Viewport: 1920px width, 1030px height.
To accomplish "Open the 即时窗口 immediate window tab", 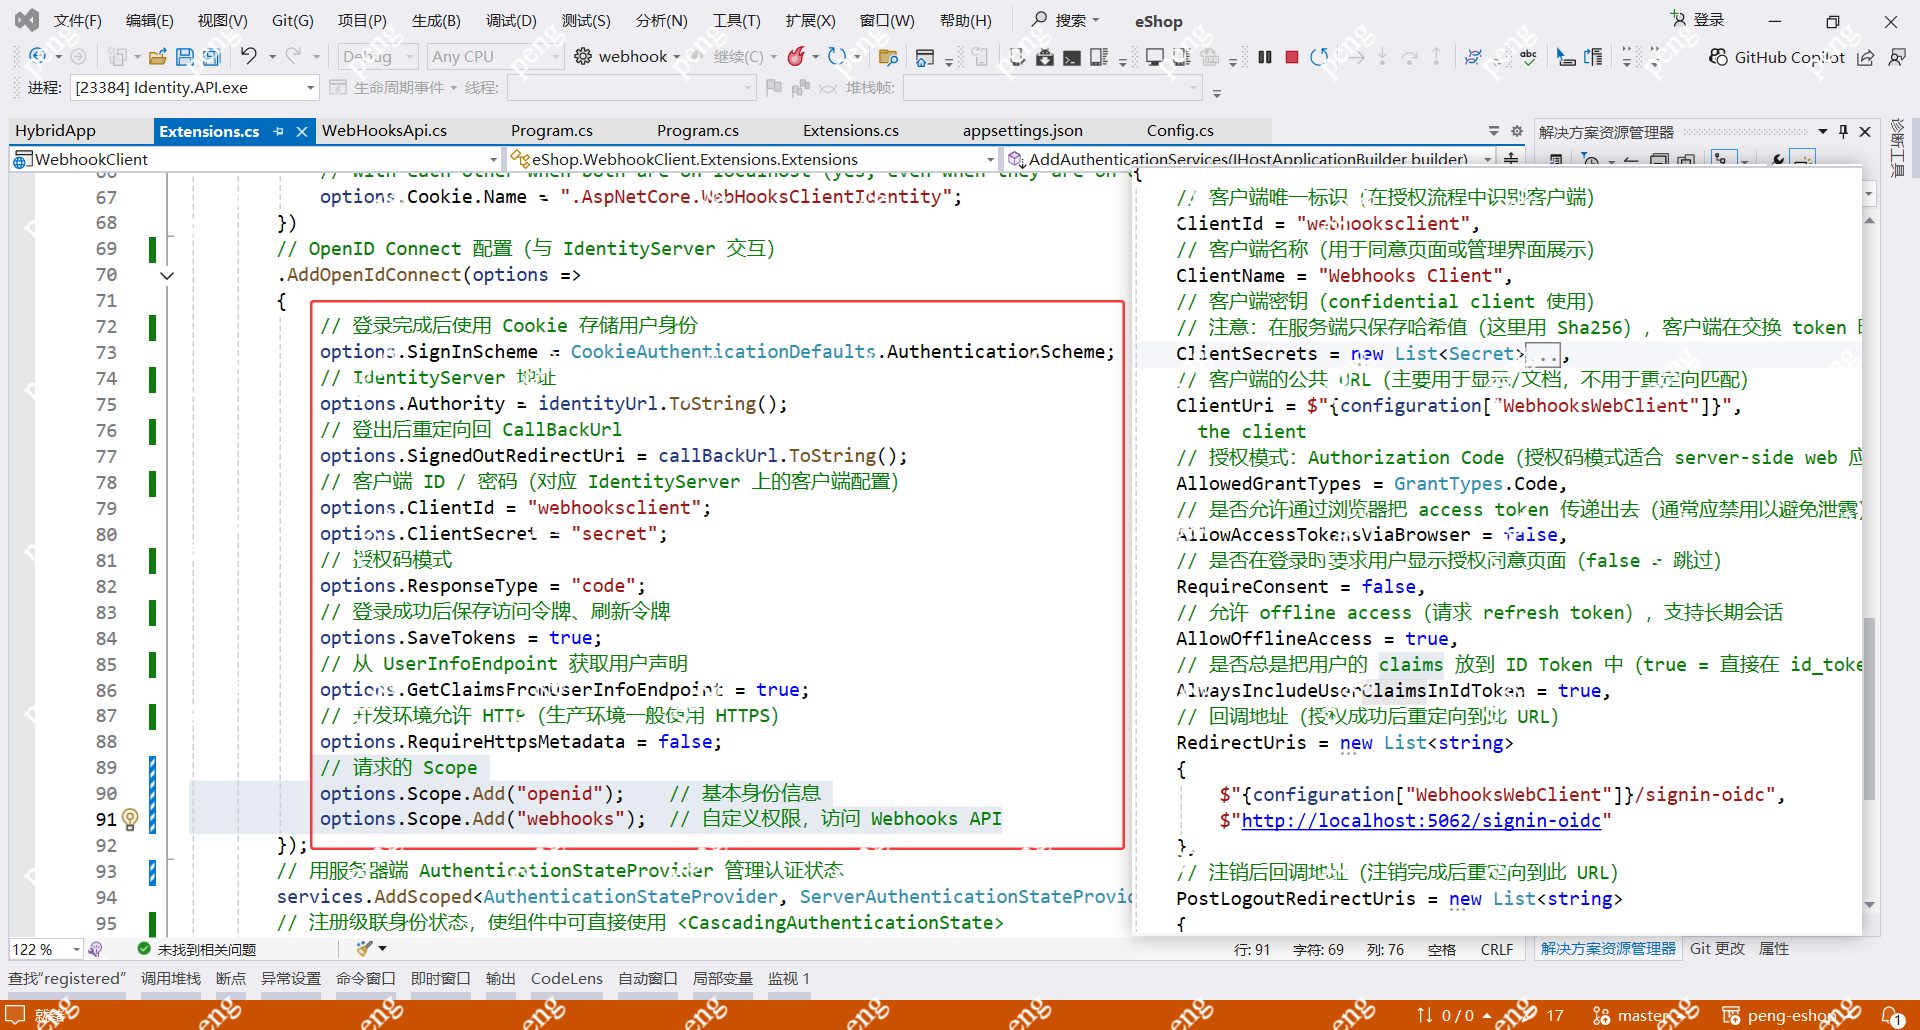I will (440, 979).
